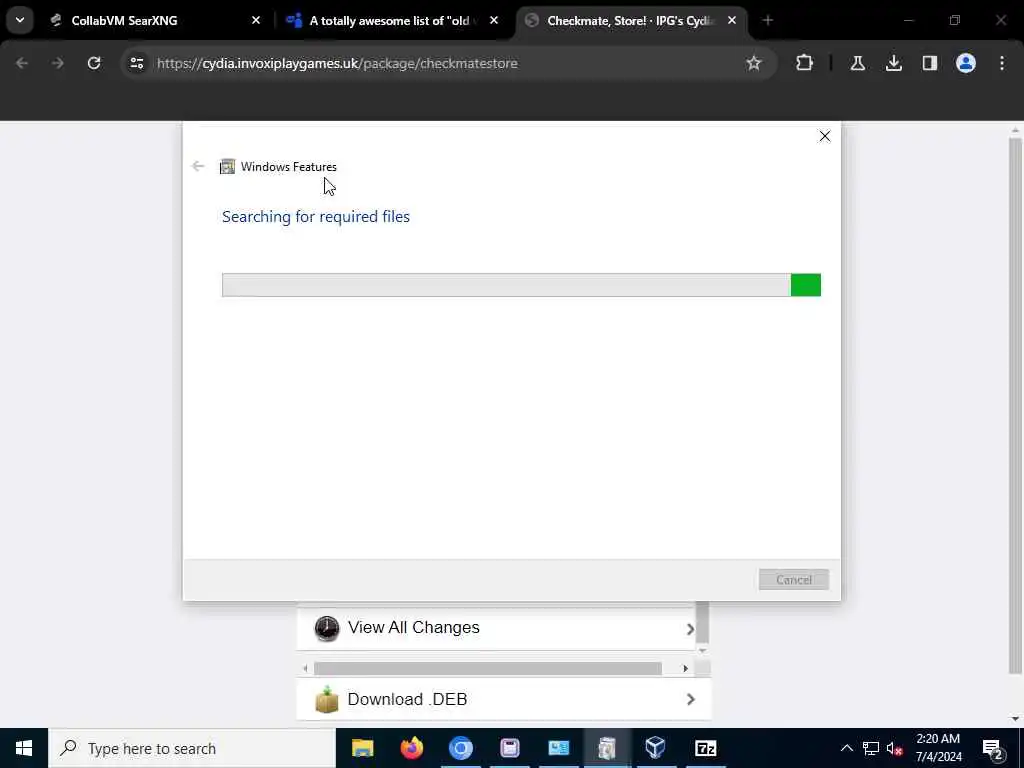The height and width of the screenshot is (768, 1024).
Task: Click the back arrow in Windows Features
Action: pyautogui.click(x=198, y=167)
